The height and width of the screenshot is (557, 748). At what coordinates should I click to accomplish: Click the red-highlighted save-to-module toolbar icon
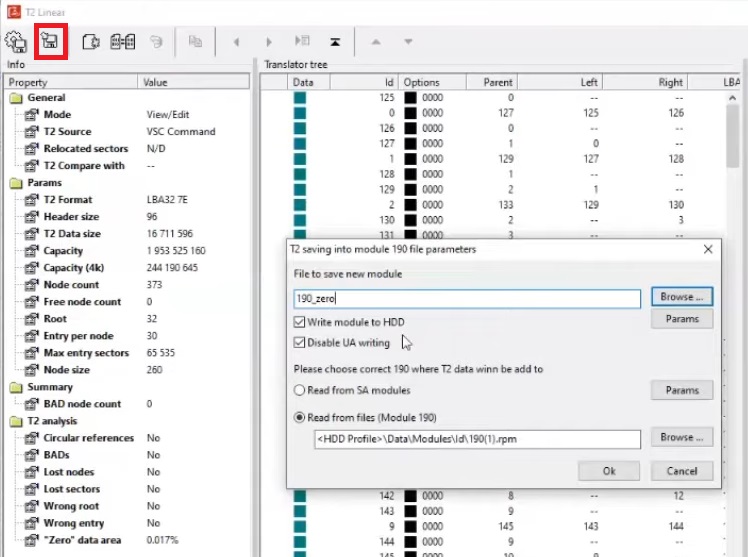[51, 42]
